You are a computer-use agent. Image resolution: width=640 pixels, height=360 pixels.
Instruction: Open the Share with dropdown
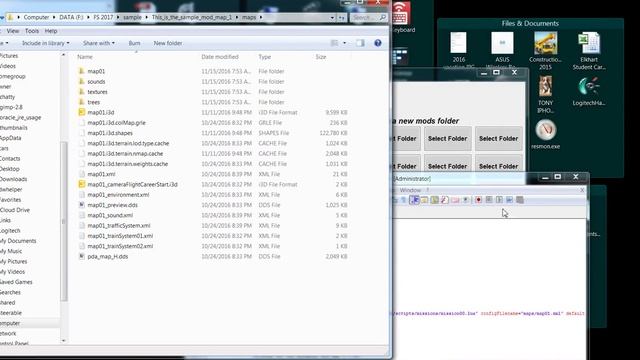pos(99,43)
